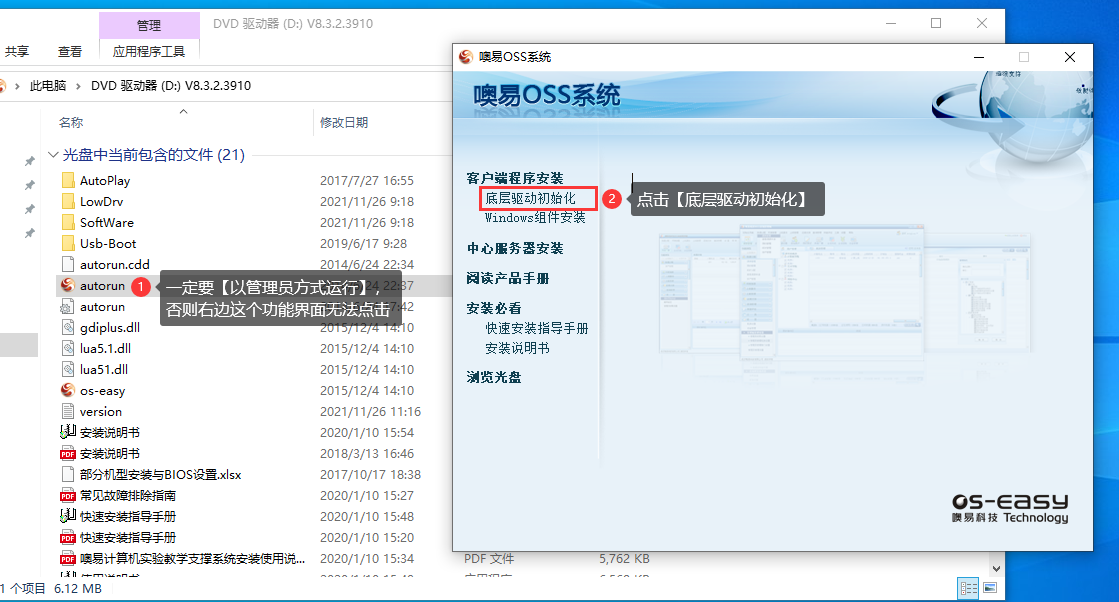The image size is (1119, 602).
Task: Click chevron before DVD 驱动器 breadcrumb
Action: [80, 86]
